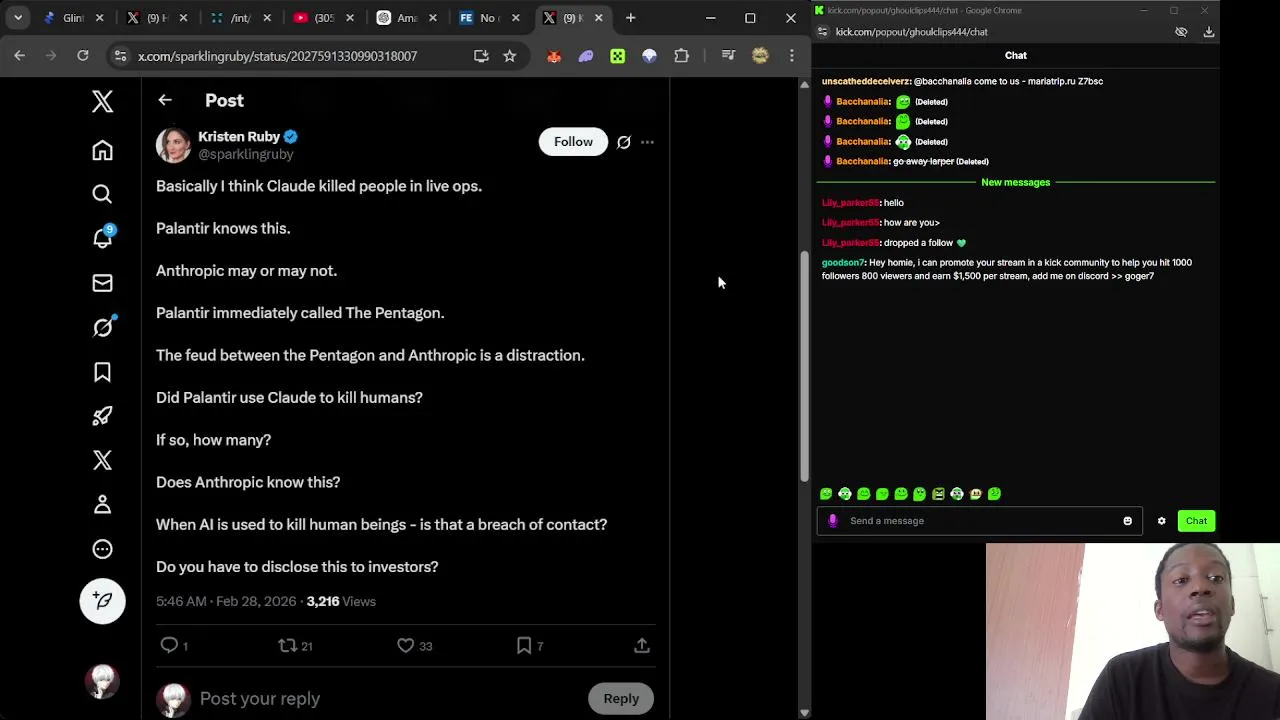Image resolution: width=1280 pixels, height=720 pixels.
Task: Open account avatar at sidebar bottom
Action: click(x=102, y=681)
